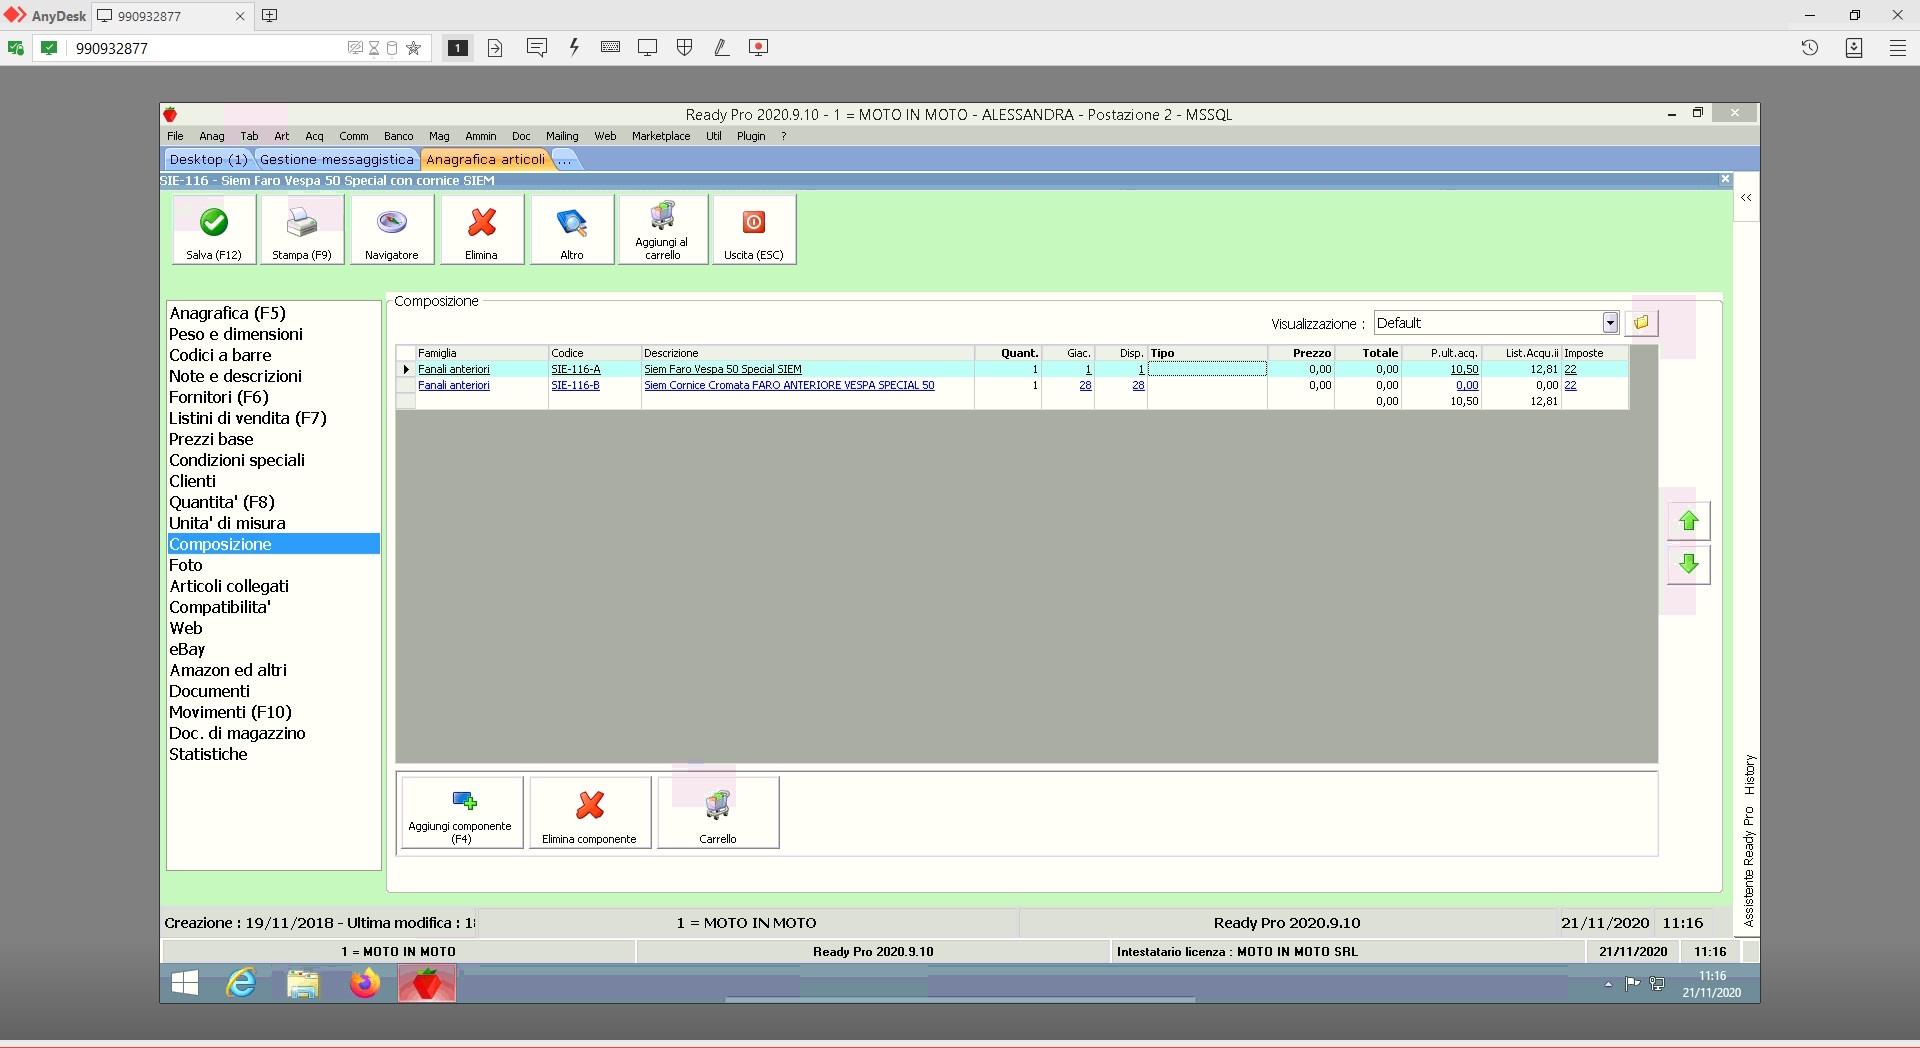
Task: Click Stampa (F9) printer button
Action: point(302,230)
